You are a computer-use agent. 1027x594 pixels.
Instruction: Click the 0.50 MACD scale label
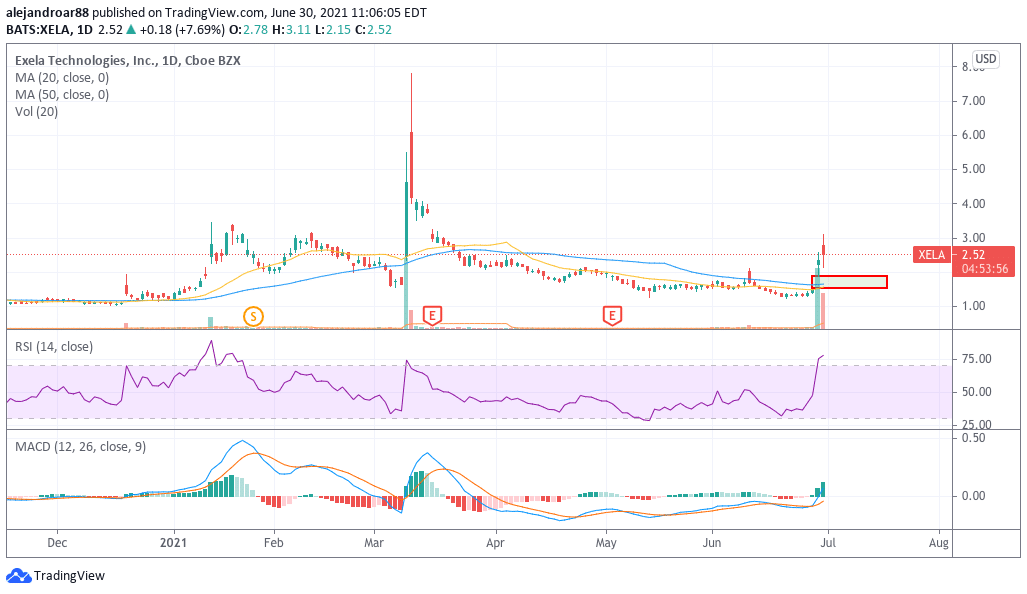973,437
